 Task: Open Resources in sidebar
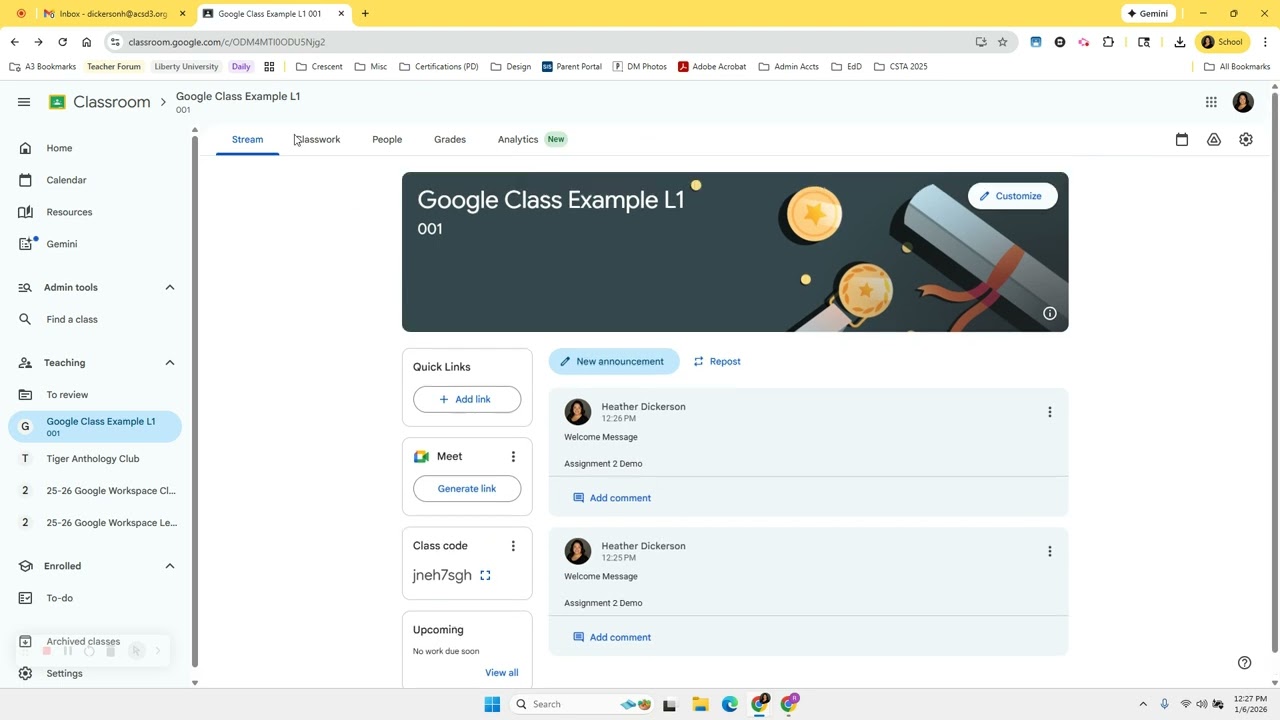[x=96, y=212]
